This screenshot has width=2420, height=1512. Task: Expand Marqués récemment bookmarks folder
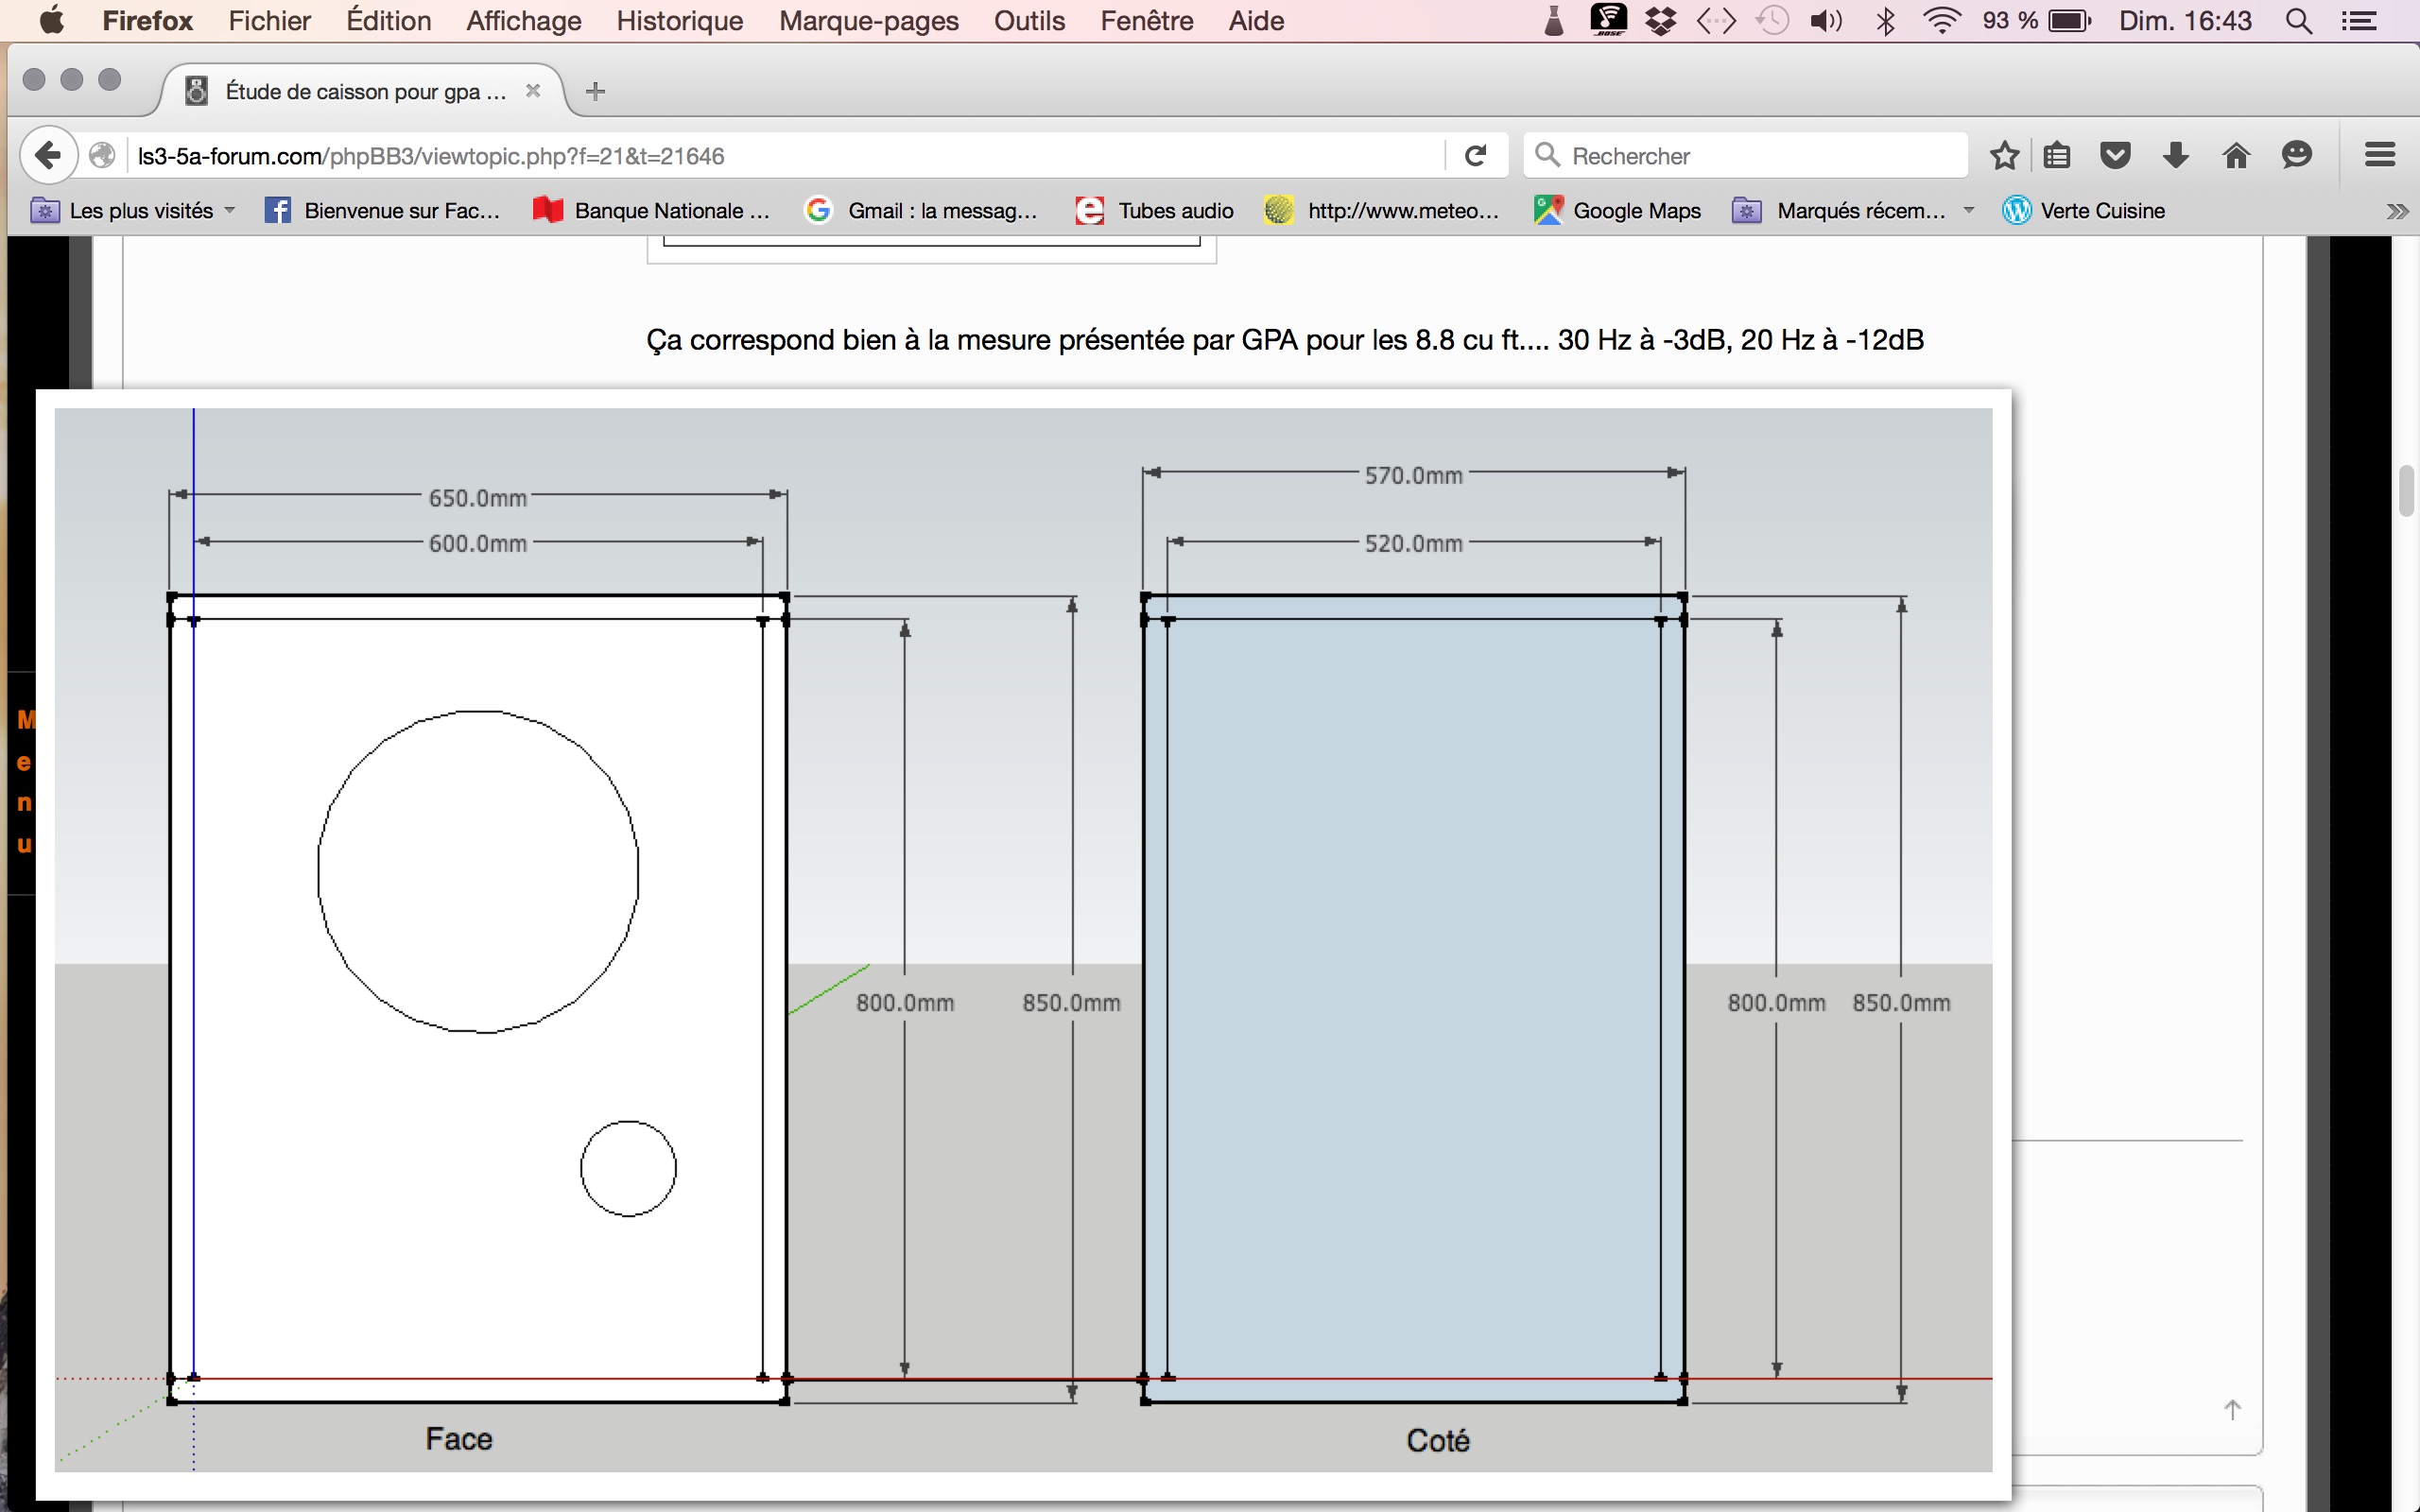pos(1853,210)
